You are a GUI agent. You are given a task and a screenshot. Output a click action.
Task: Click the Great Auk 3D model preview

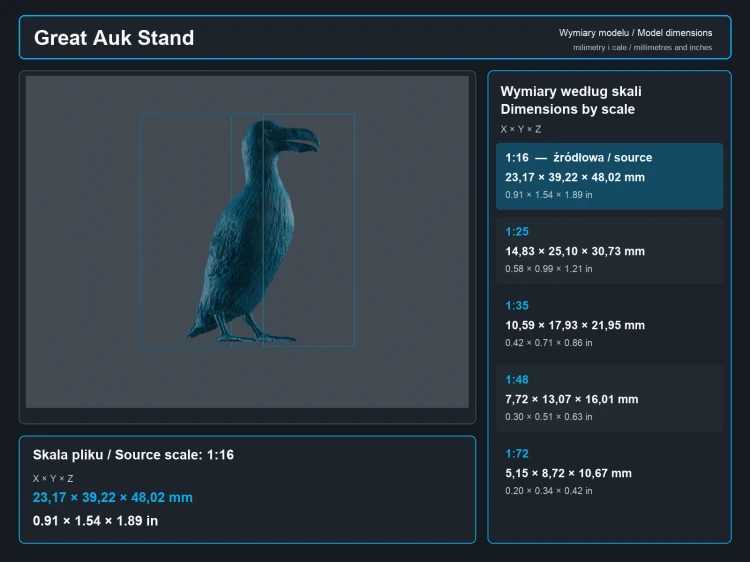[x=247, y=242]
